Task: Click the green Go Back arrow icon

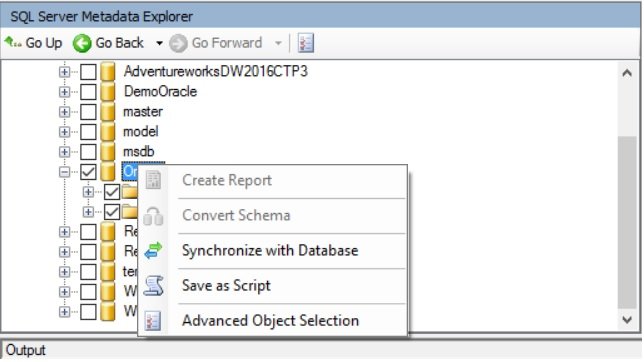Action: tap(82, 43)
